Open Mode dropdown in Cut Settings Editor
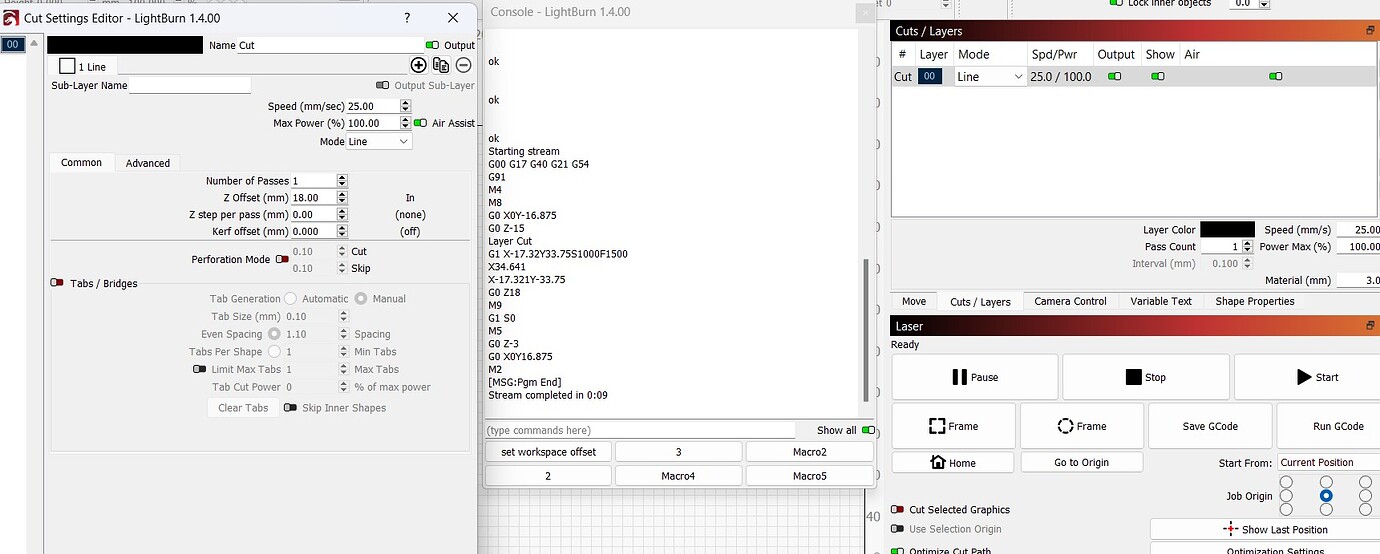1380x554 pixels. click(379, 141)
